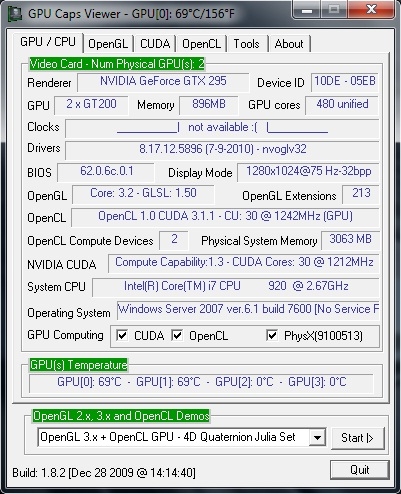The image size is (401, 494).
Task: Click the Physical System Memory label
Action: 259,241
